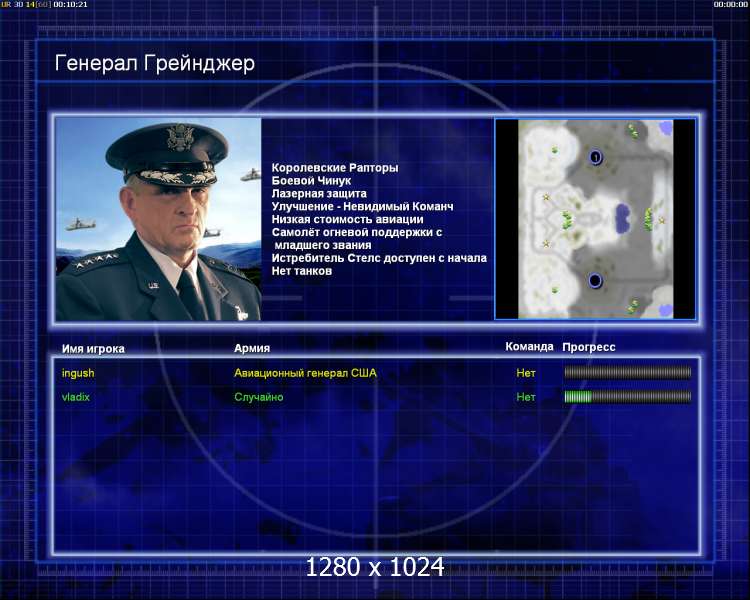Click the 'Нет танков' line
Image resolution: width=750 pixels, height=600 pixels.
301,271
